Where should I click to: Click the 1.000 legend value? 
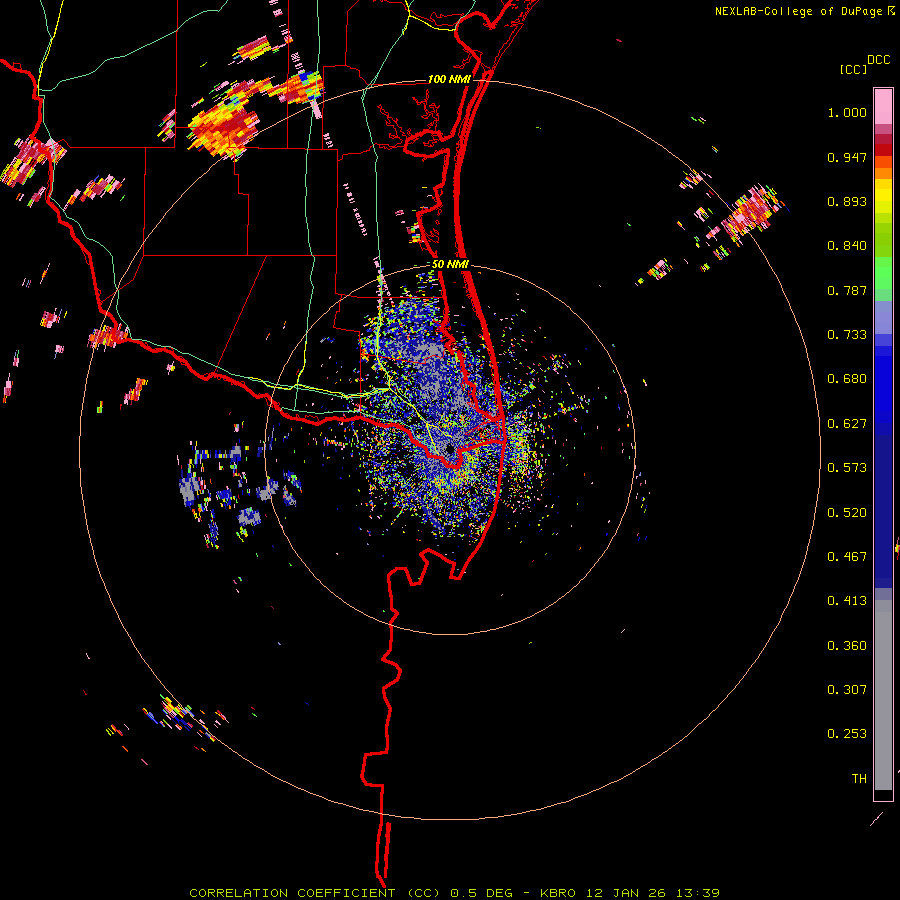tap(847, 112)
